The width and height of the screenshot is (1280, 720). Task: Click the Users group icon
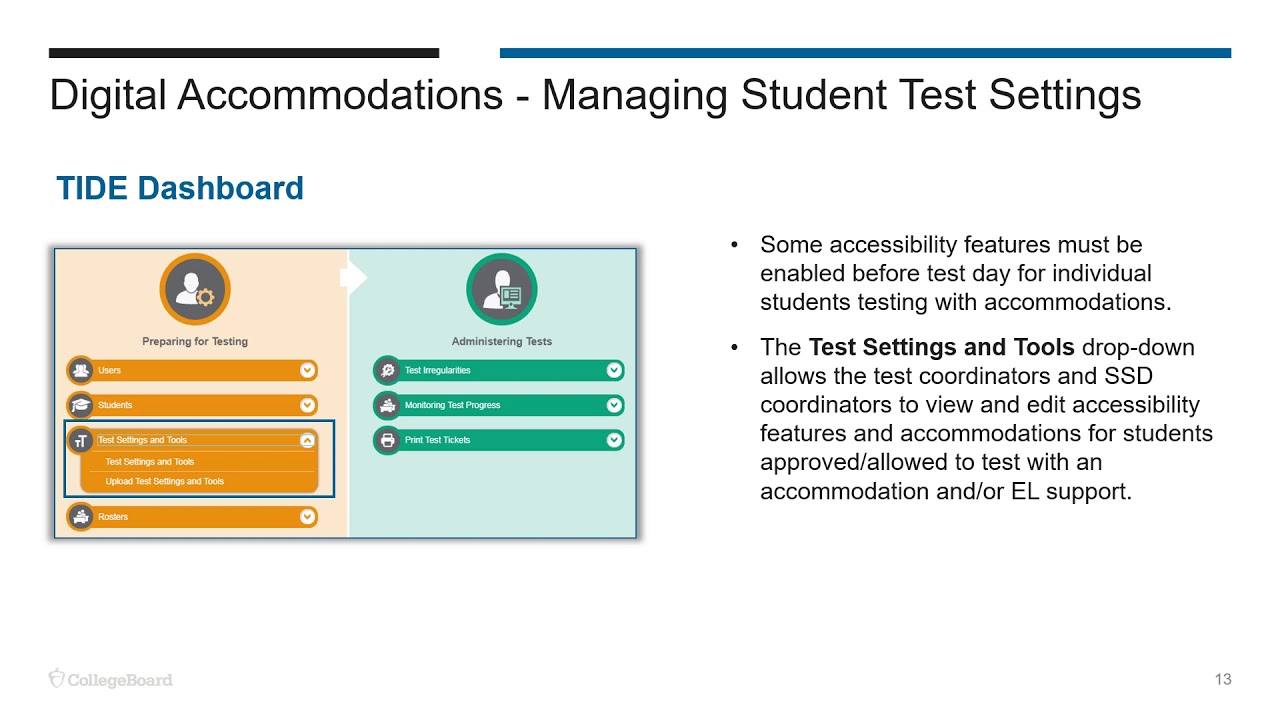80,371
